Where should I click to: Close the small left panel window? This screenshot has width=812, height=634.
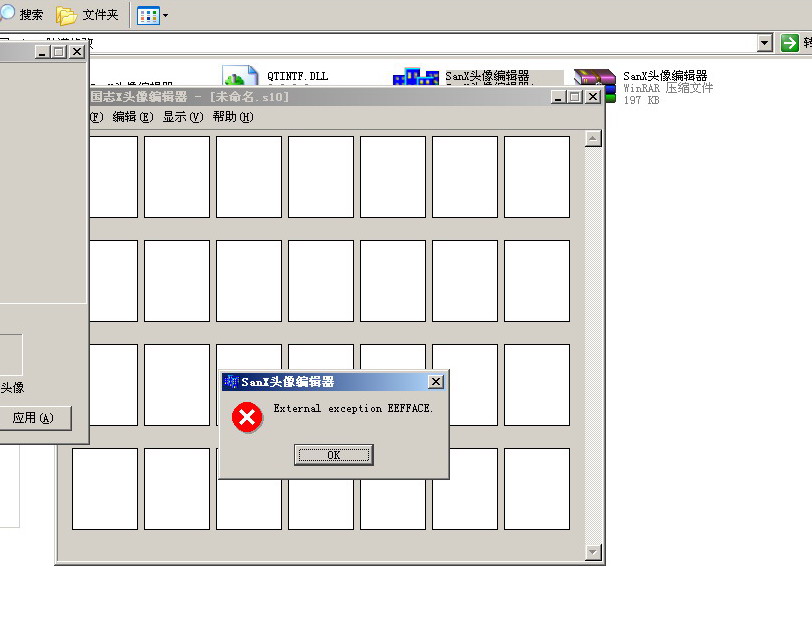[77, 52]
